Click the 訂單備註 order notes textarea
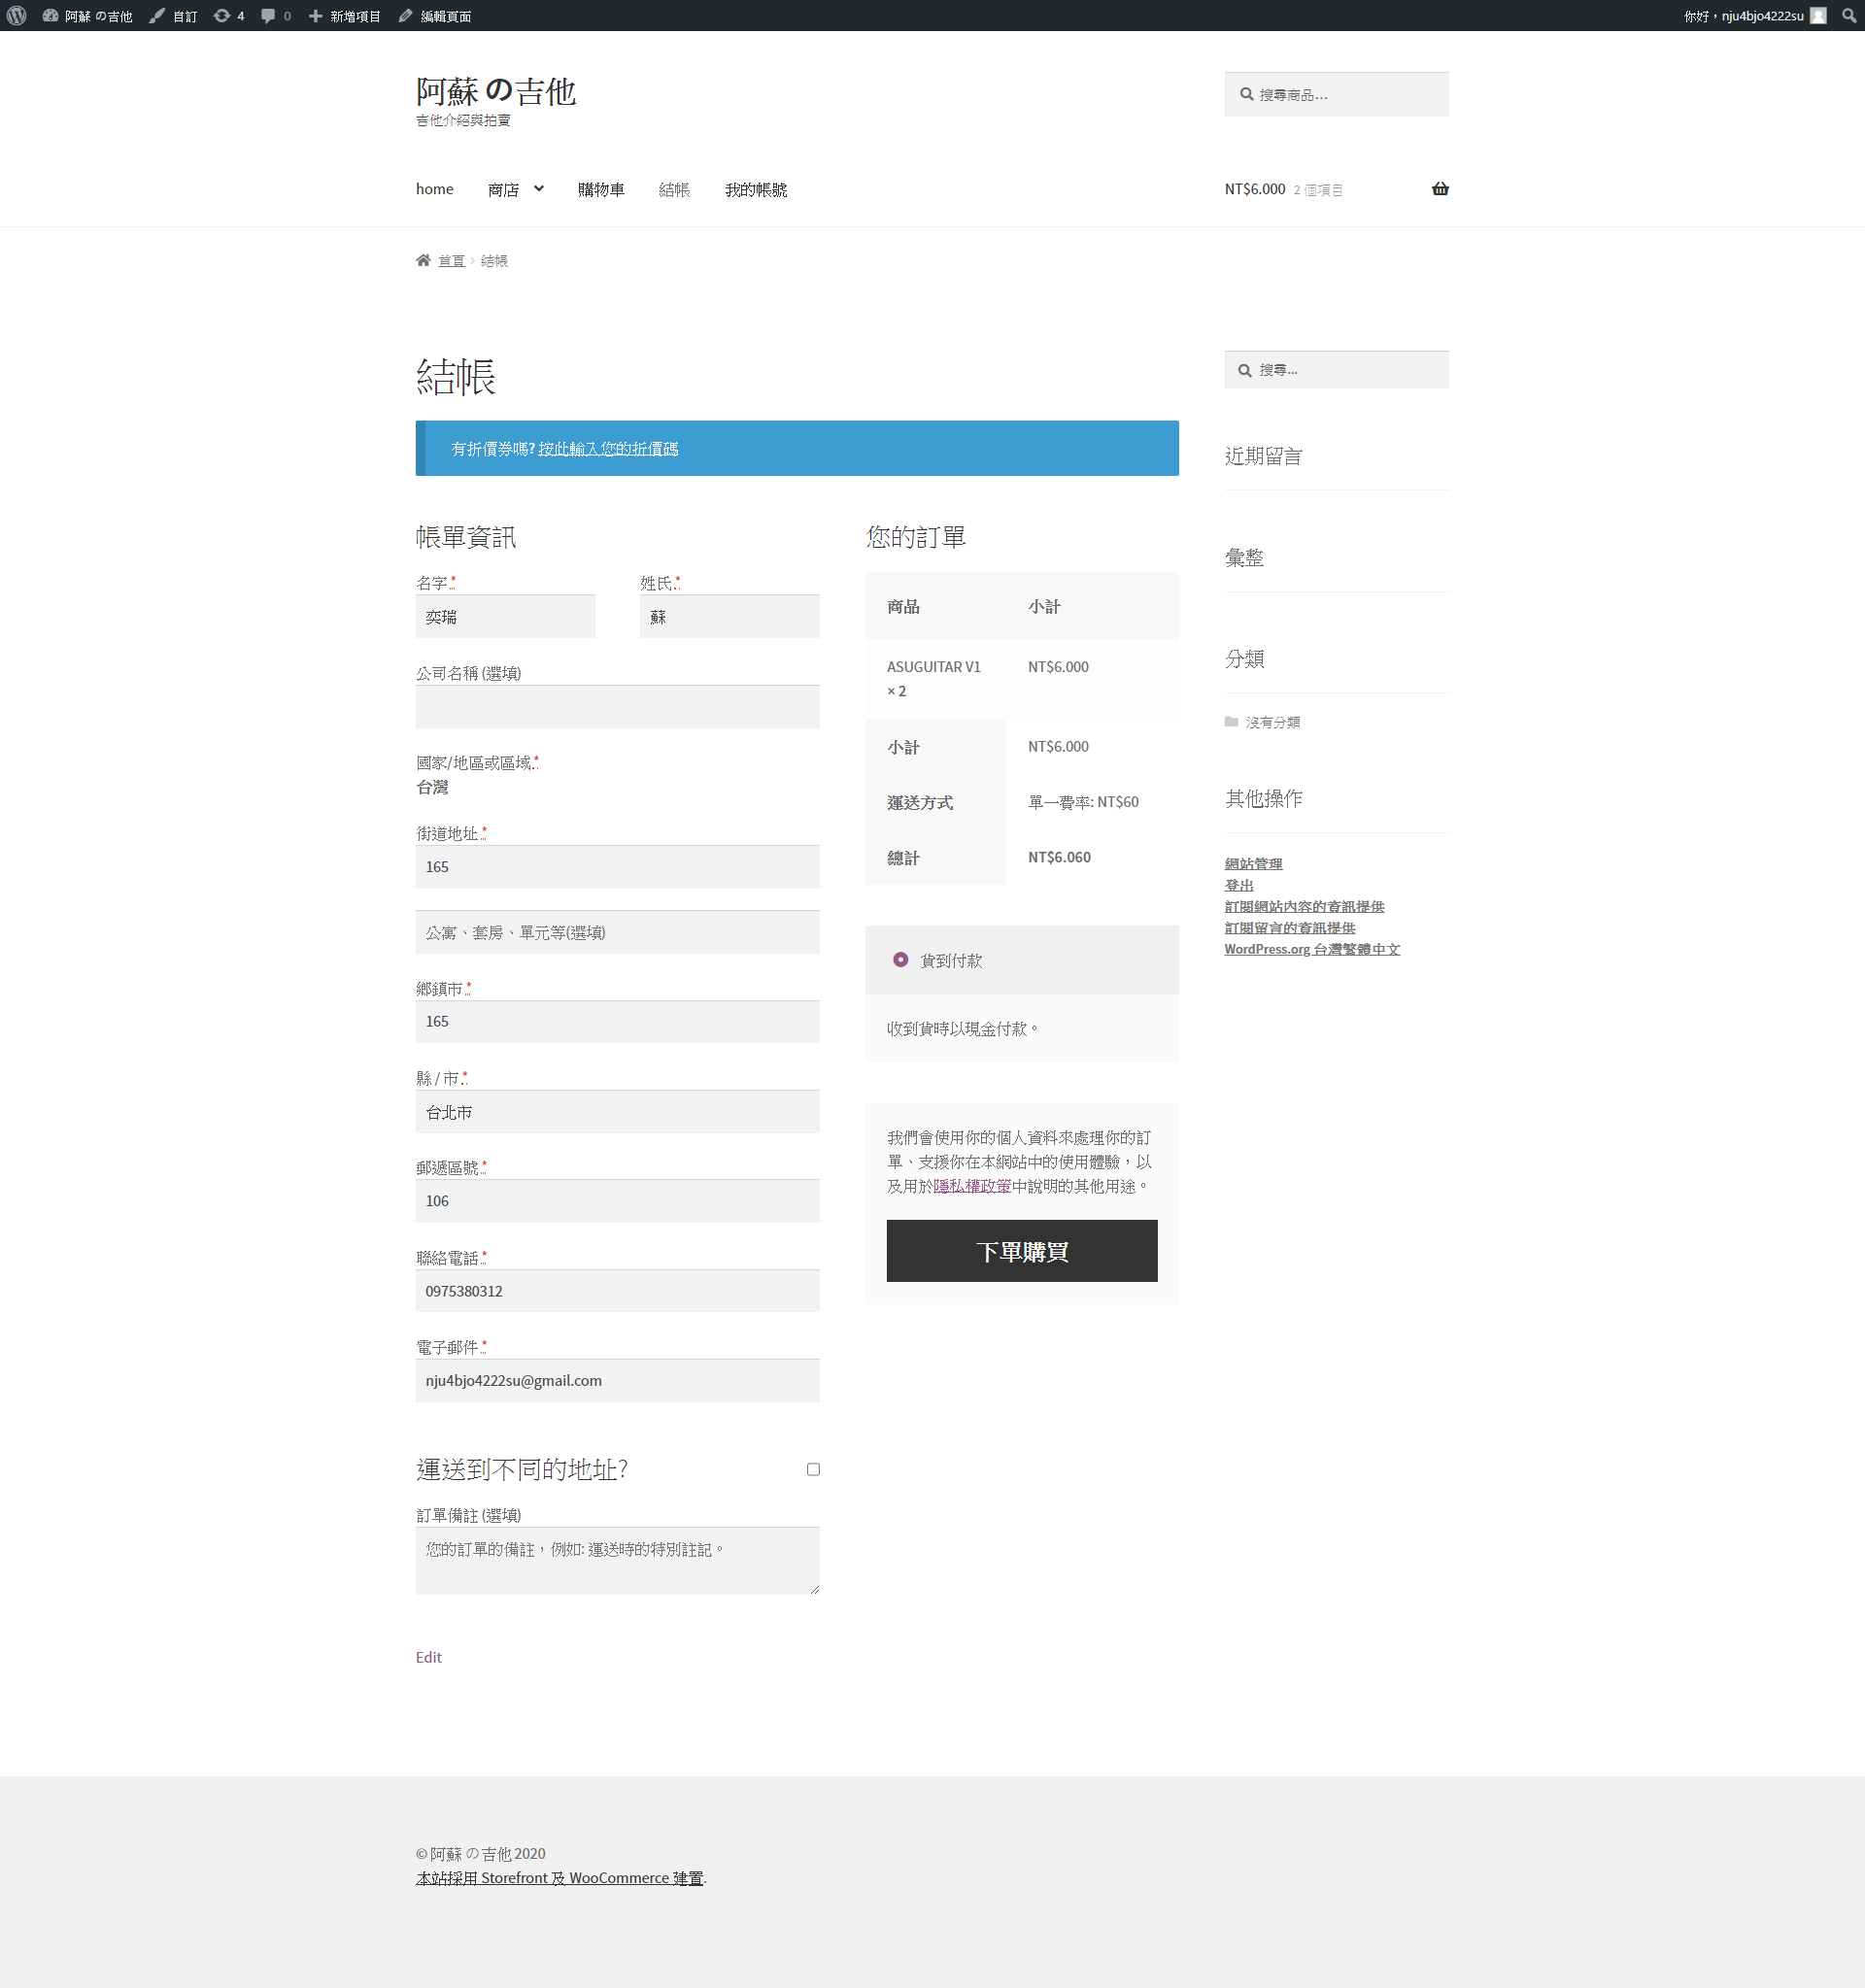Viewport: 1865px width, 1988px height. pos(617,1560)
